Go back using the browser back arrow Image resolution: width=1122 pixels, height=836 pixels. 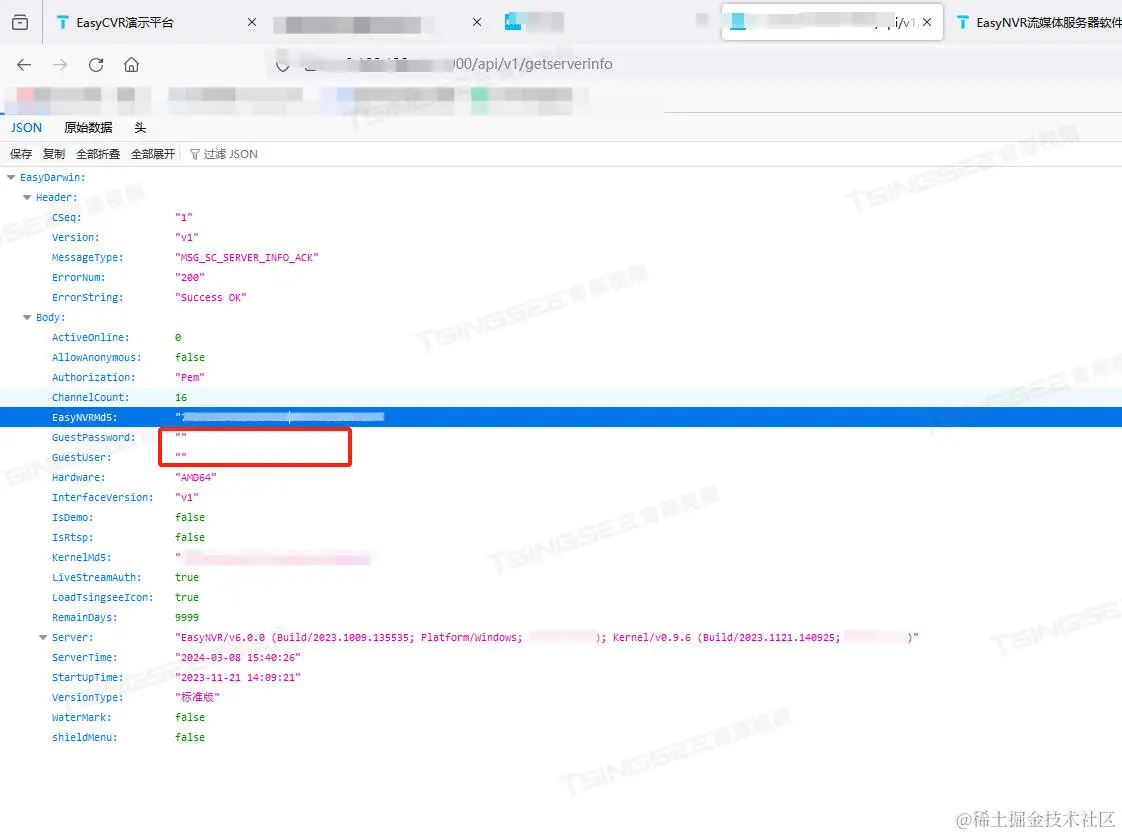pos(24,64)
